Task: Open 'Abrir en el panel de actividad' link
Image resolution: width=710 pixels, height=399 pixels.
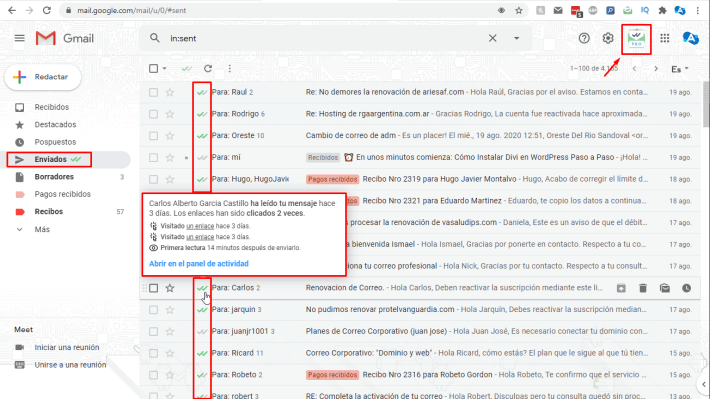Action: click(x=199, y=264)
